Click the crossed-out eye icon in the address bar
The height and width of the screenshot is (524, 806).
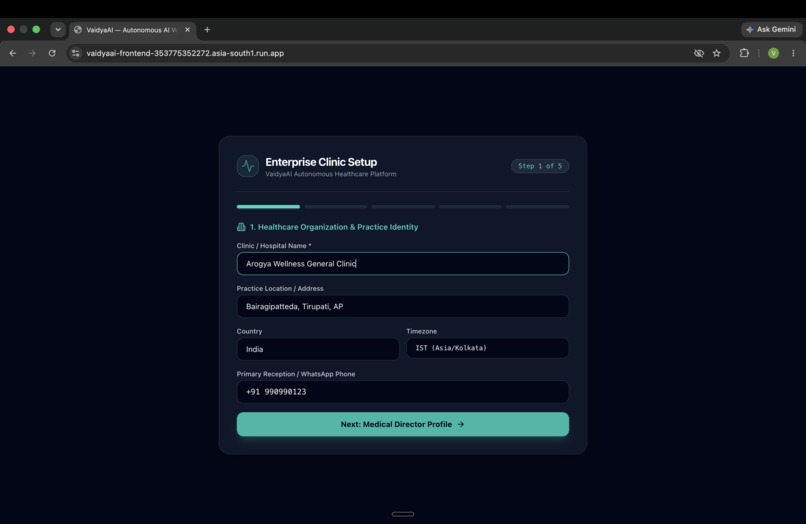point(699,53)
